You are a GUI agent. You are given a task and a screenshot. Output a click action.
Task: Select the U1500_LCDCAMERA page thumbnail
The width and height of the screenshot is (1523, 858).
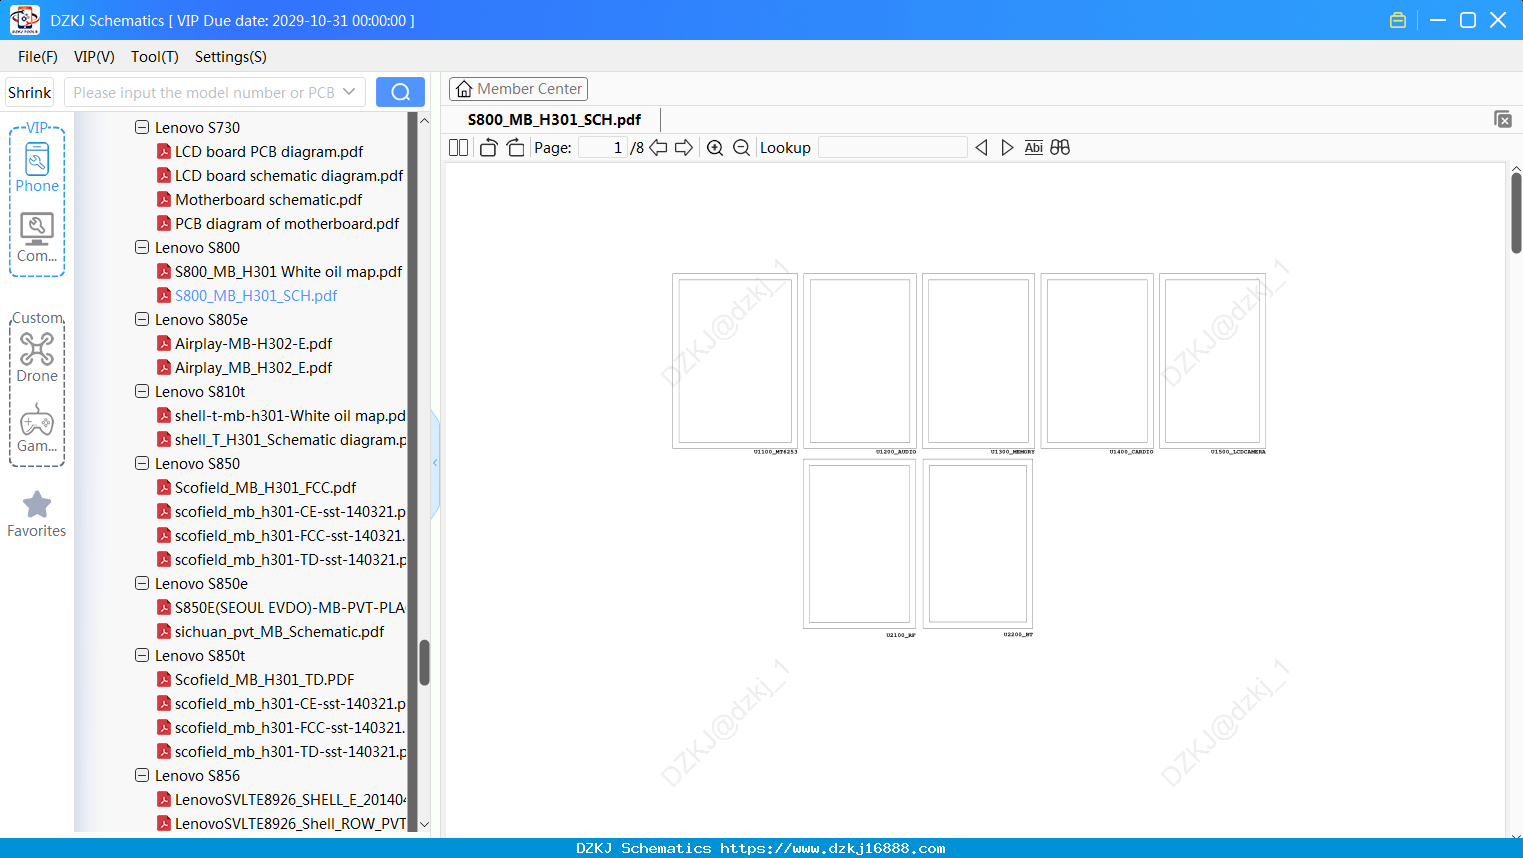[x=1212, y=361]
